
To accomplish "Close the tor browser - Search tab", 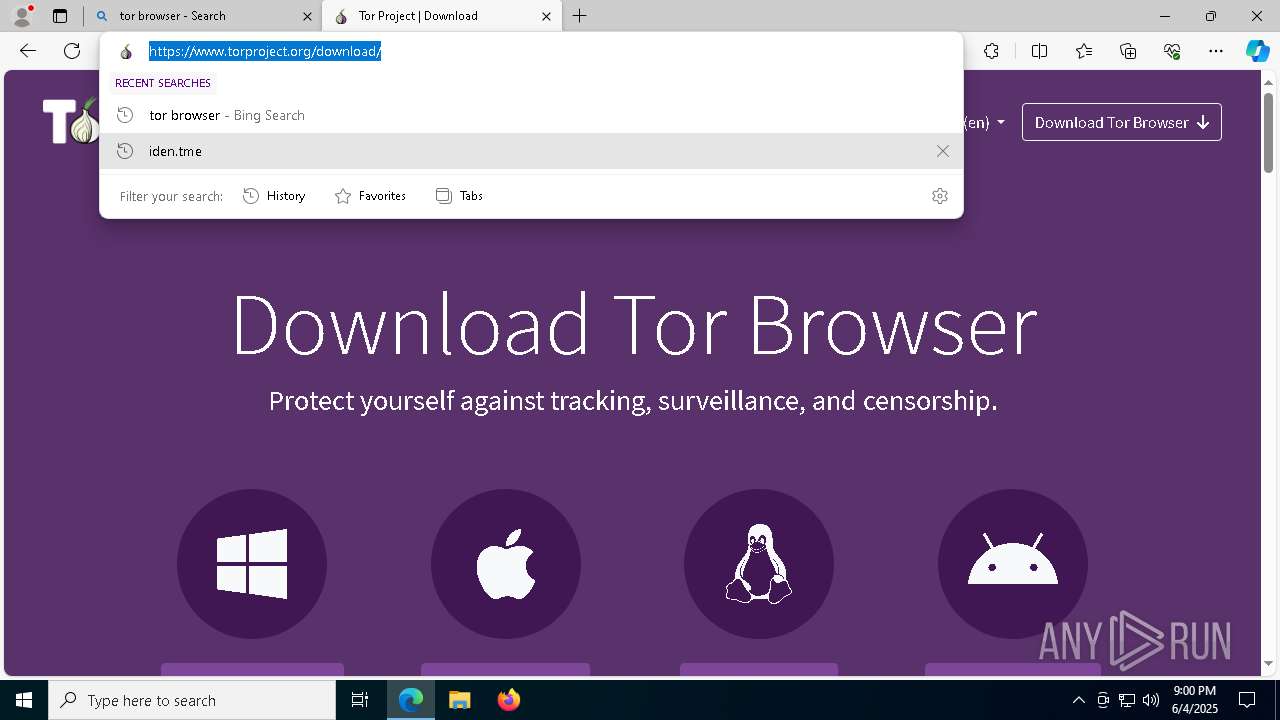I will (307, 16).
